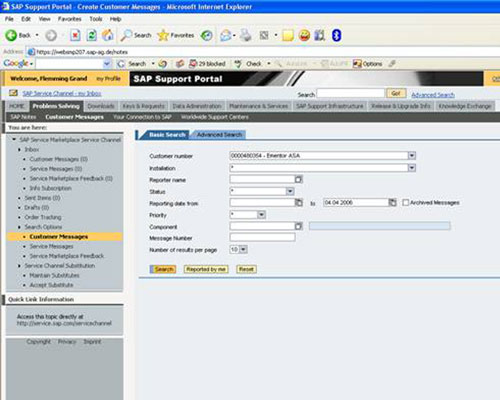Open the Messenger smiley face icon
The image size is (500, 400).
(304, 35)
